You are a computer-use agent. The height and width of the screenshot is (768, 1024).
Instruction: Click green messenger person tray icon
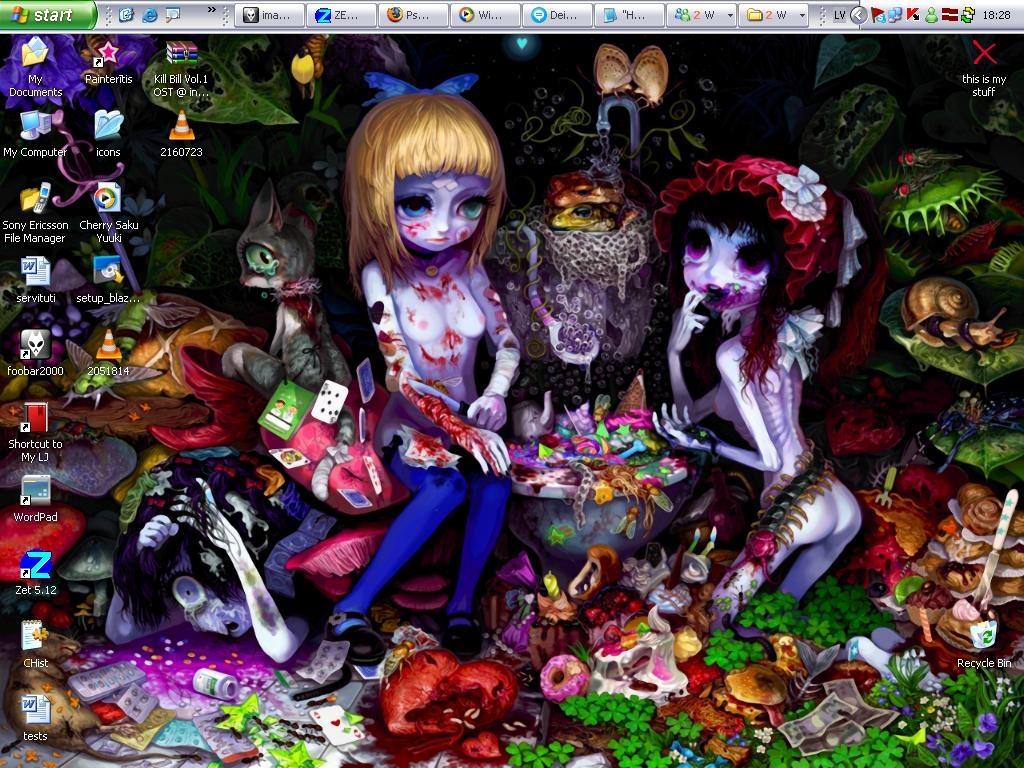932,15
